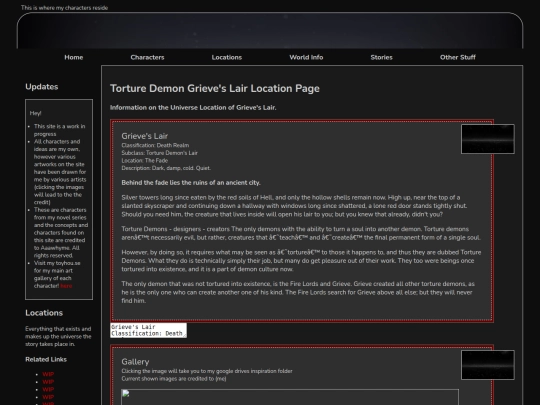Click the thumbnail beside the Gallery heading
This screenshot has width=540, height=405.
pos(488,365)
